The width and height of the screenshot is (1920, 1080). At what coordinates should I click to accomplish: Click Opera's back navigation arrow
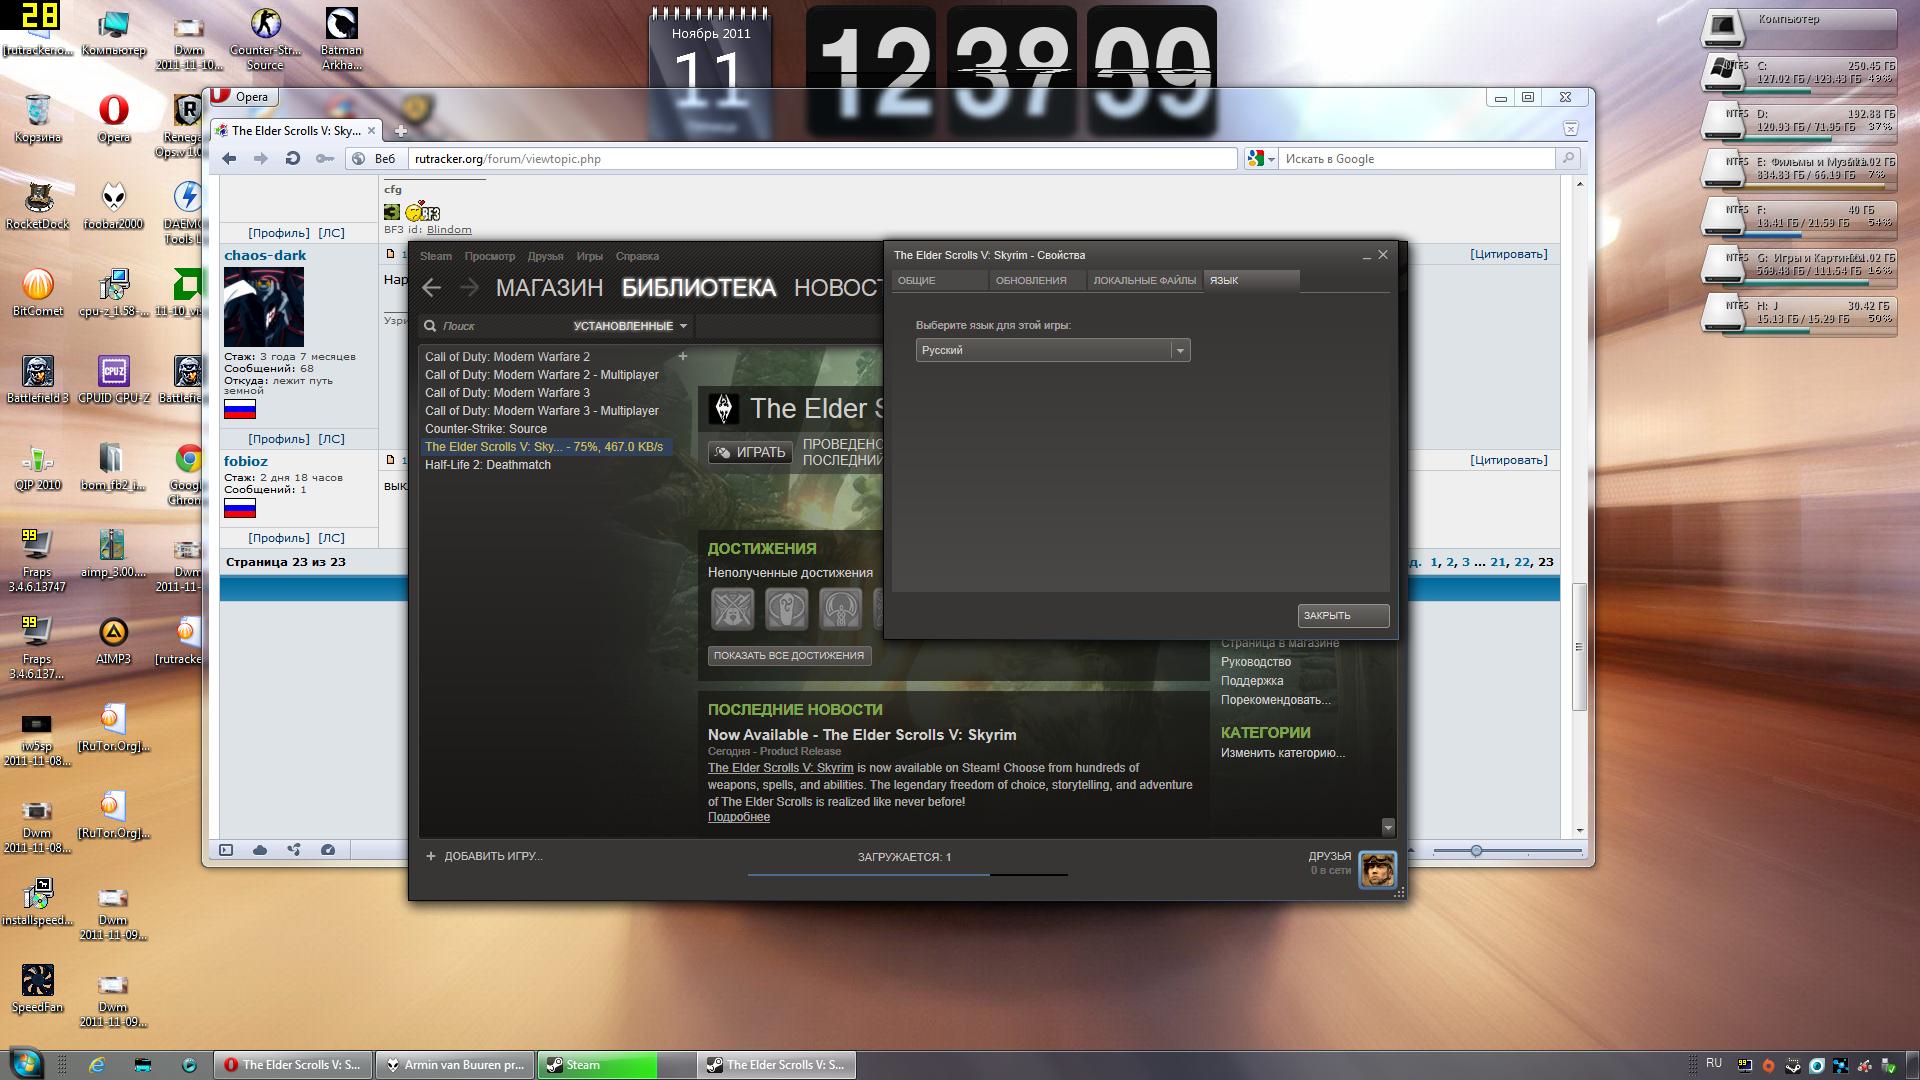[x=229, y=158]
